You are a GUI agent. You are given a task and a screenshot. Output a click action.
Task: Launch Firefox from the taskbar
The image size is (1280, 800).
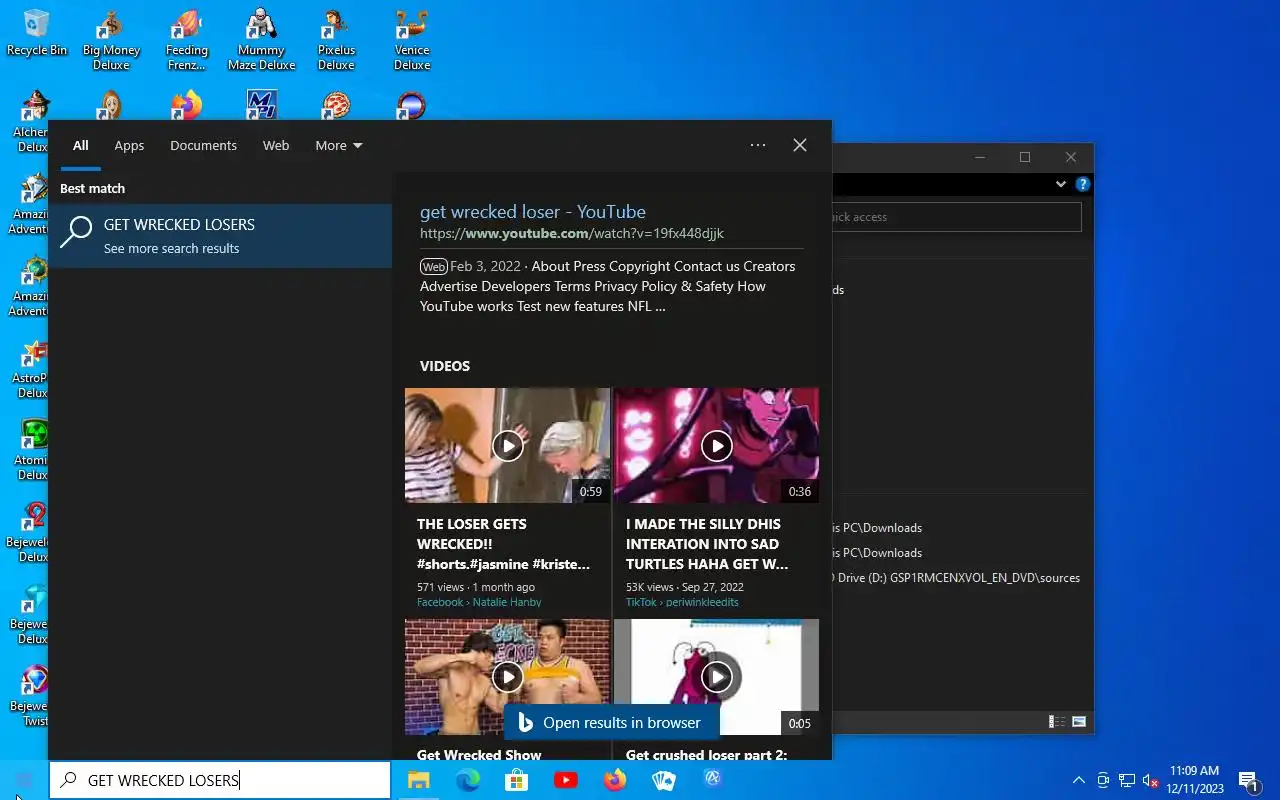click(x=615, y=780)
